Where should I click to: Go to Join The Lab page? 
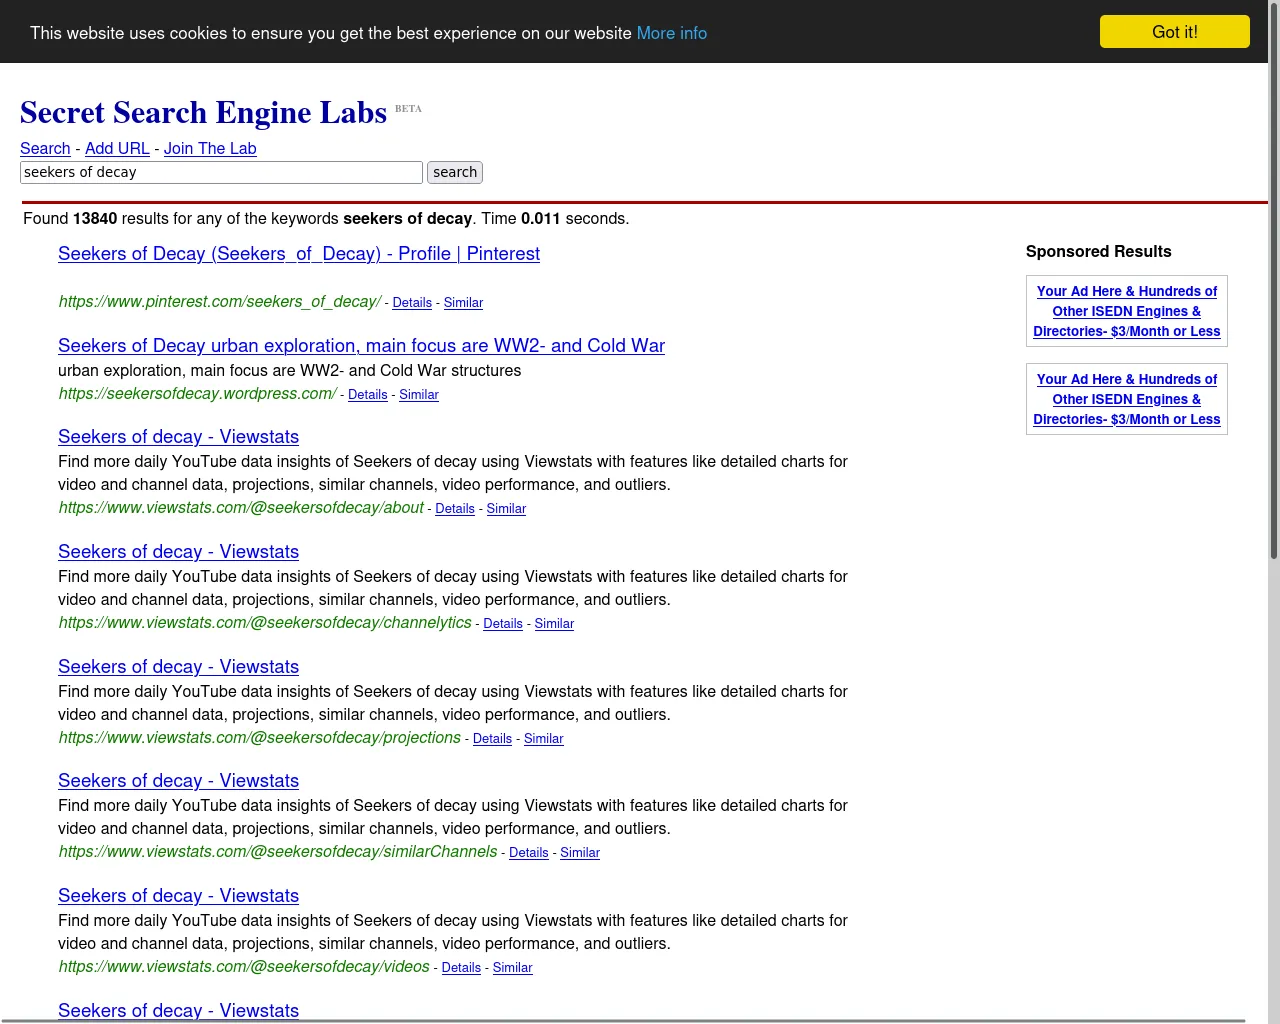[x=210, y=148]
